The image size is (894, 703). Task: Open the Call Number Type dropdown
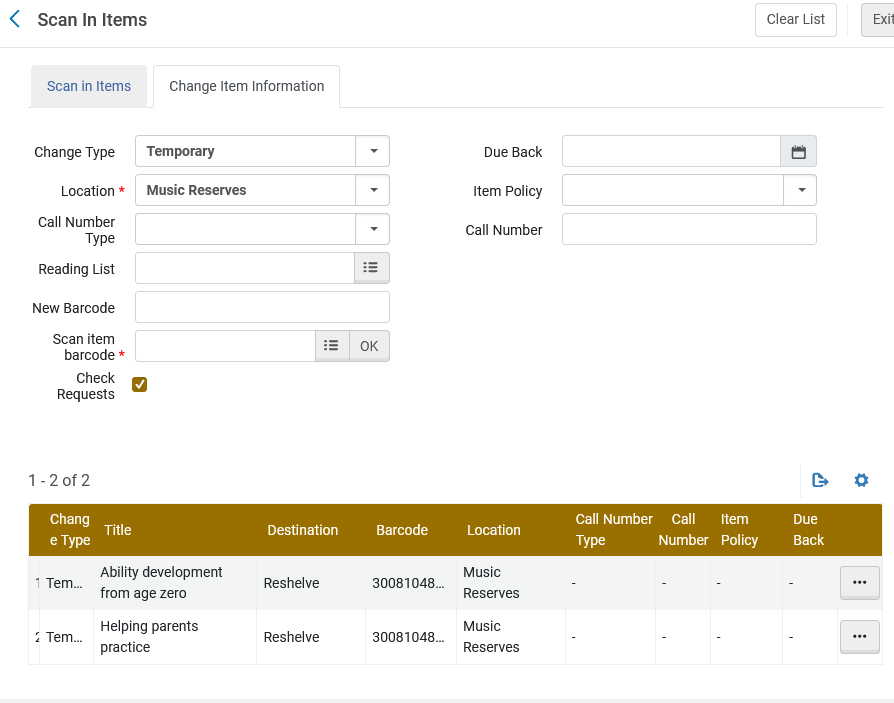click(373, 229)
